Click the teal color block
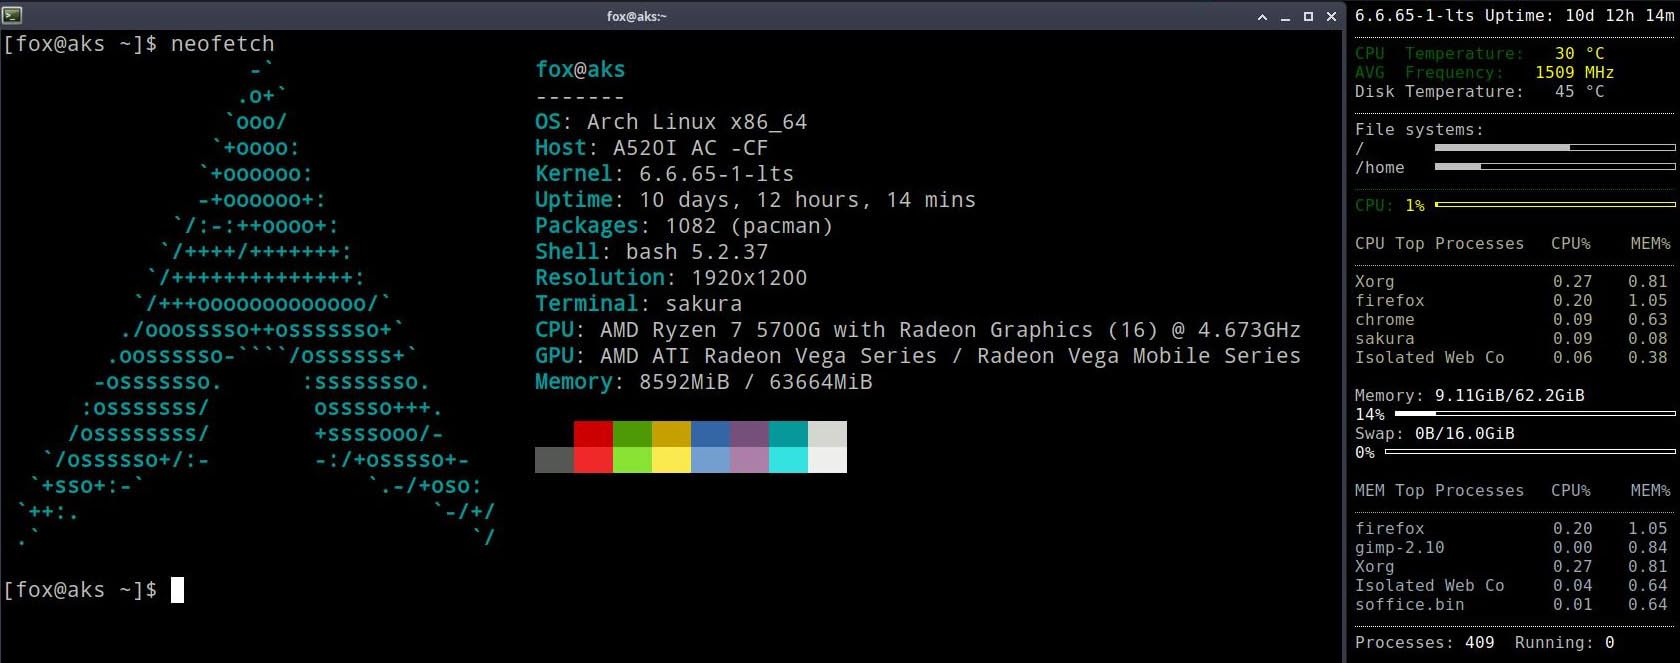The image size is (1680, 663). [x=788, y=434]
